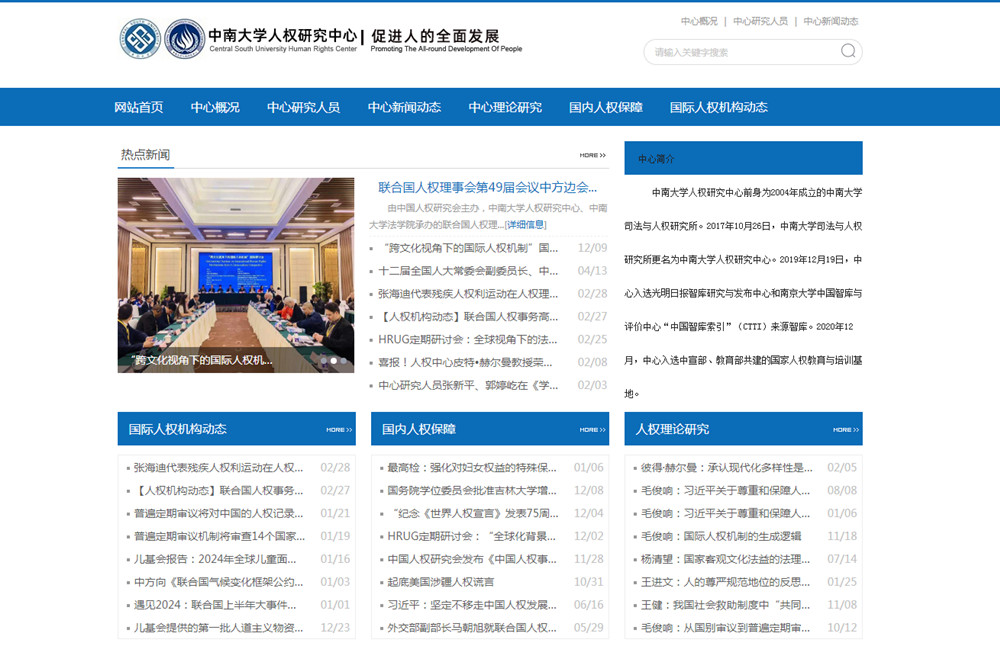This screenshot has width=1000, height=652.
Task: Click top-right 中心研究人员 link
Action: [x=760, y=21]
